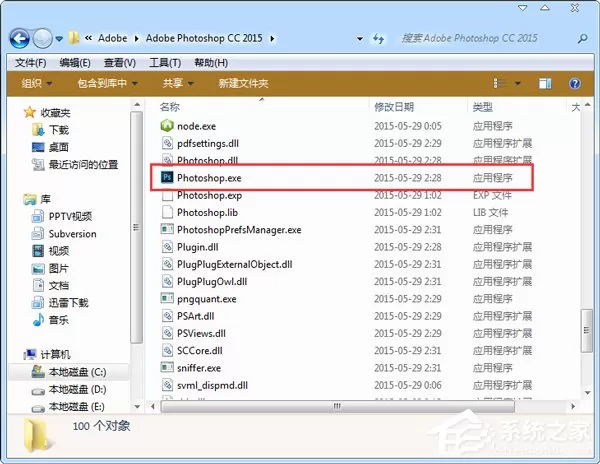The image size is (600, 464).
Task: Select pdfsettings.dll file icon
Action: point(167,143)
